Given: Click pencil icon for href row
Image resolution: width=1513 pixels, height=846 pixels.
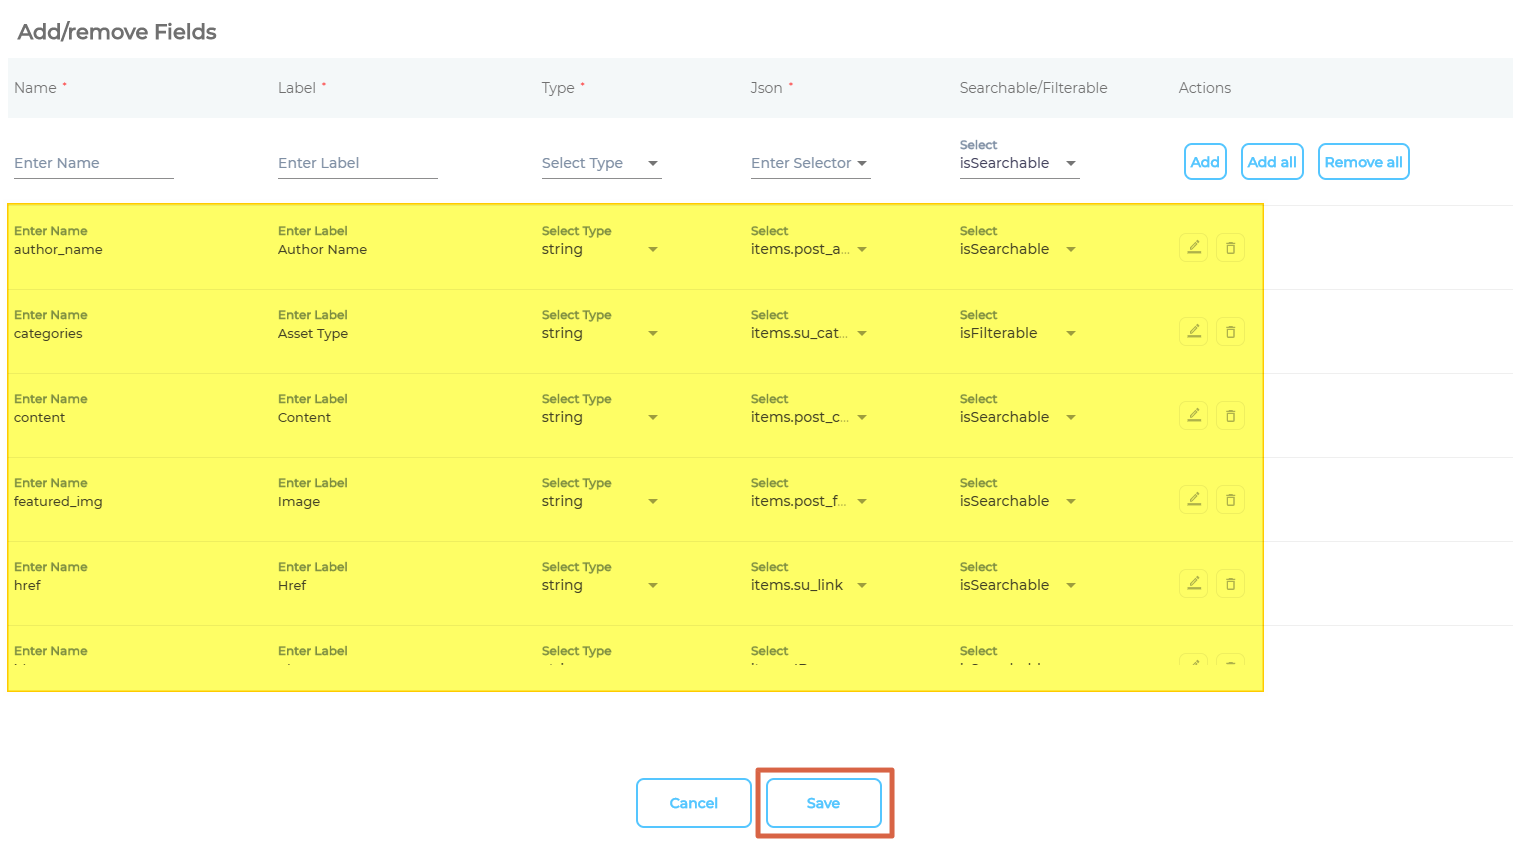Looking at the screenshot, I should [1193, 583].
